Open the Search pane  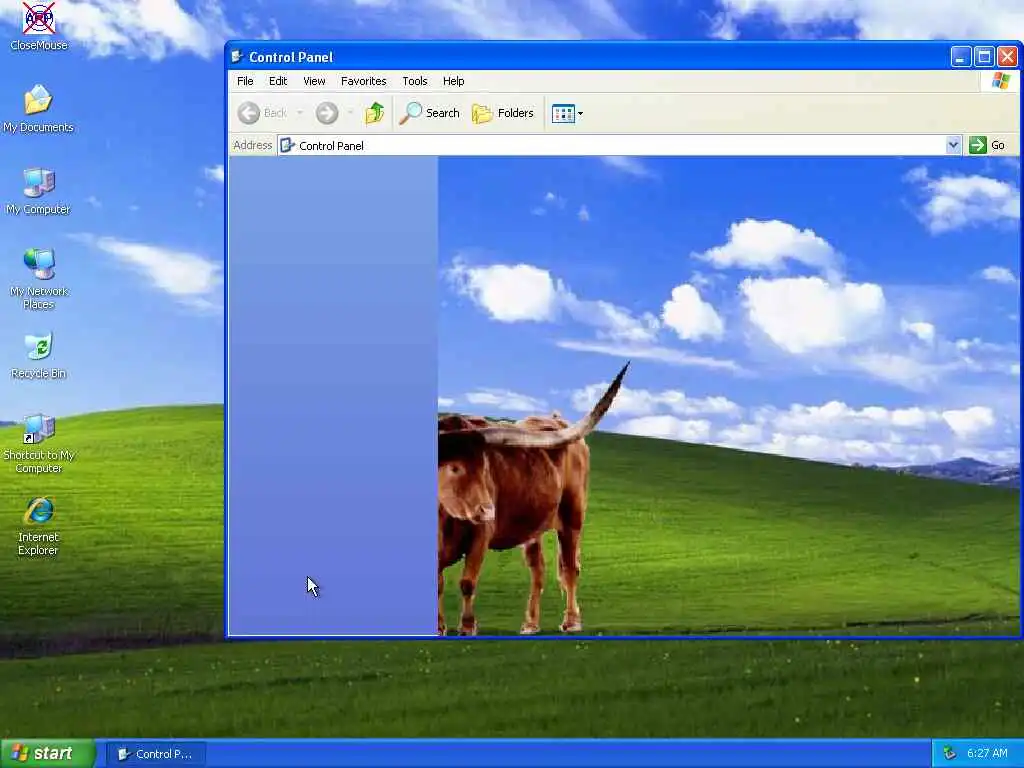(430, 113)
